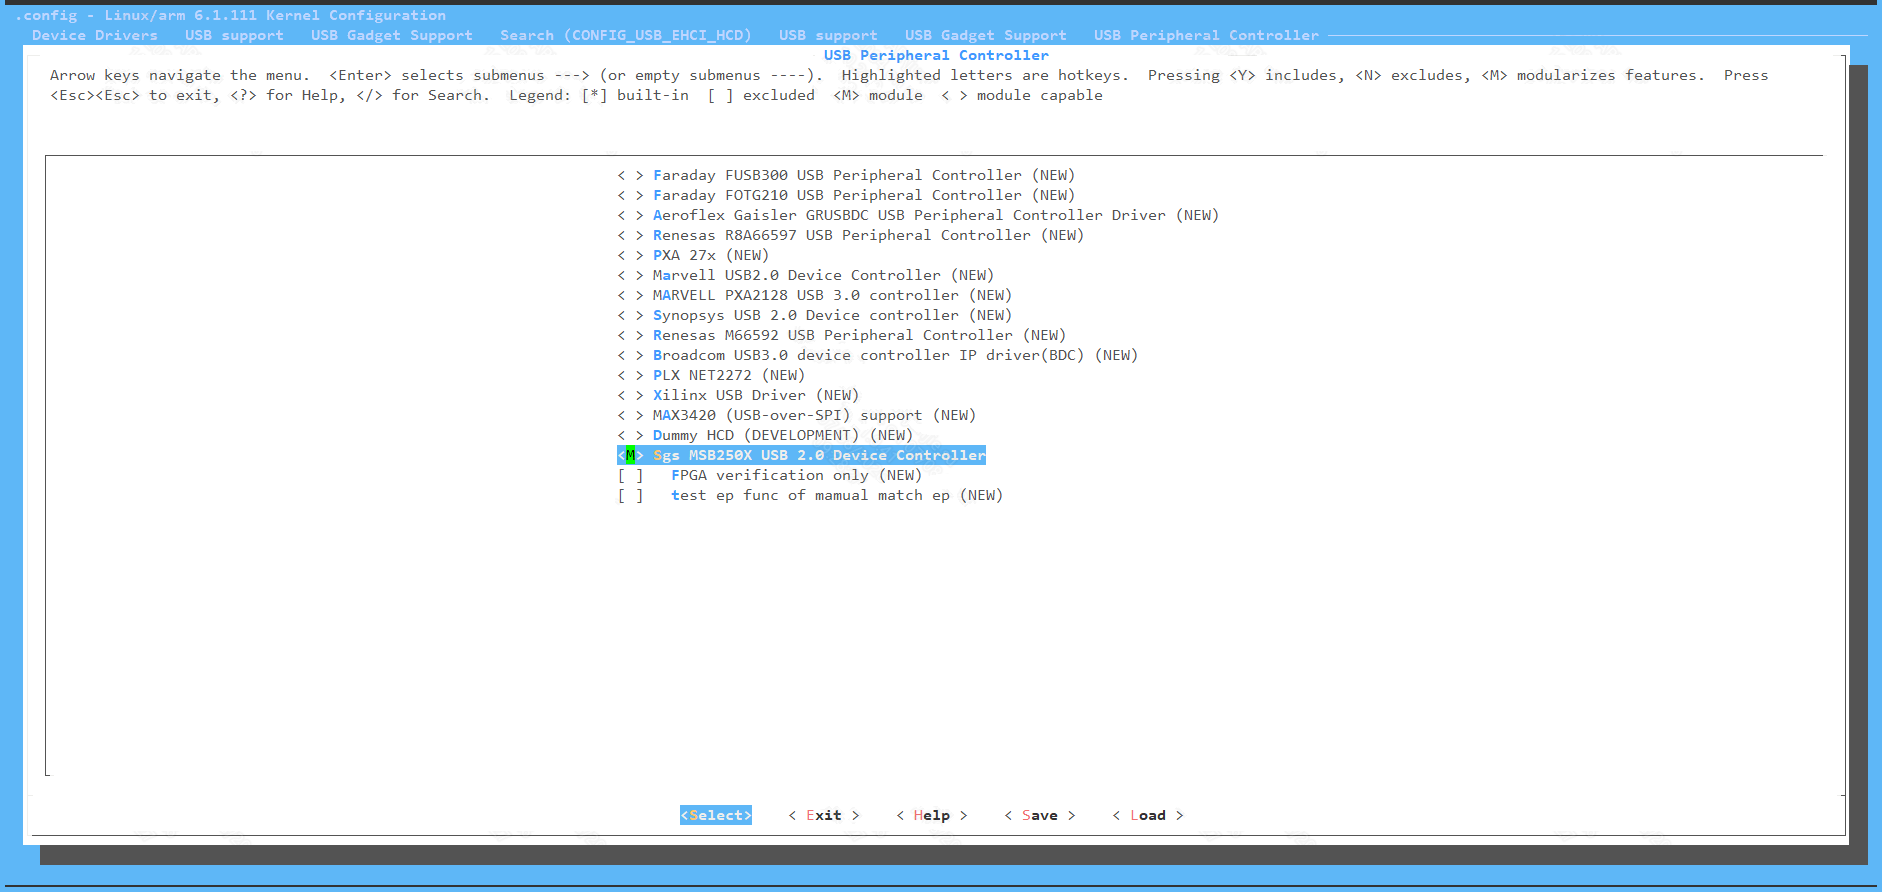This screenshot has height=892, width=1882.
Task: Select the PLX NET2272 row
Action: pyautogui.click(x=711, y=376)
